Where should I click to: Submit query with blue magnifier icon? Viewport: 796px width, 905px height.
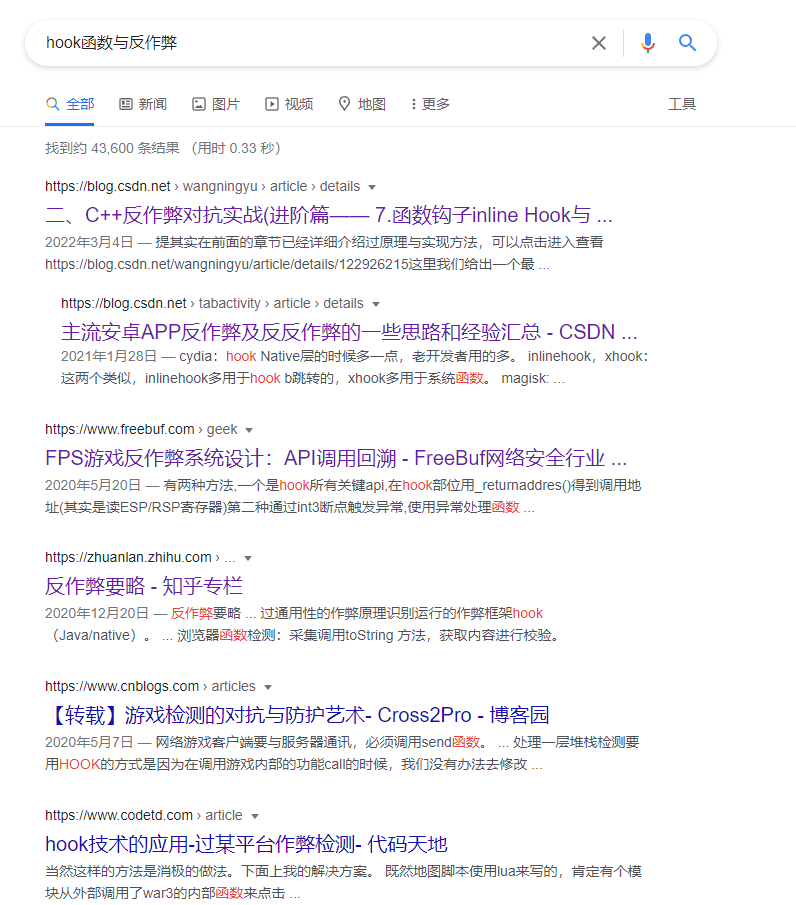687,43
